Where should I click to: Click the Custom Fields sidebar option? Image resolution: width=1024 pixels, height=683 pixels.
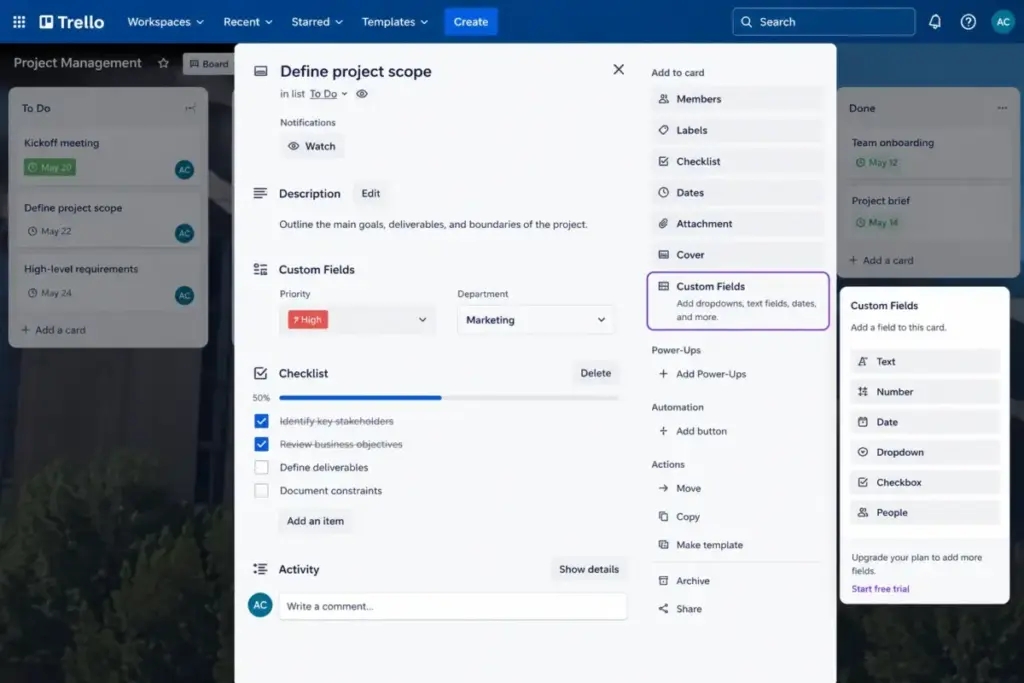click(738, 301)
